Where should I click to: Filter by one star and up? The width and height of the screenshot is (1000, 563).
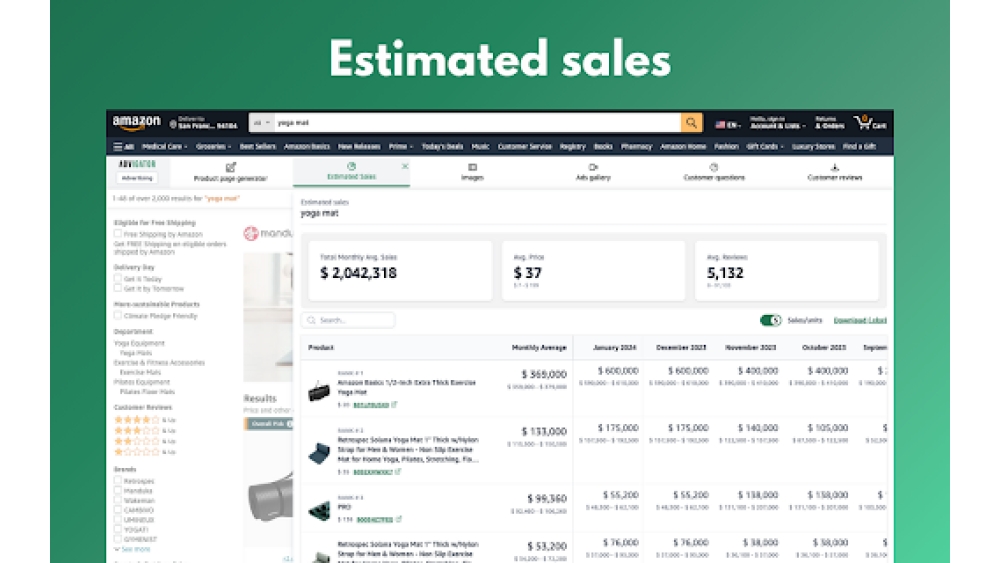145,452
